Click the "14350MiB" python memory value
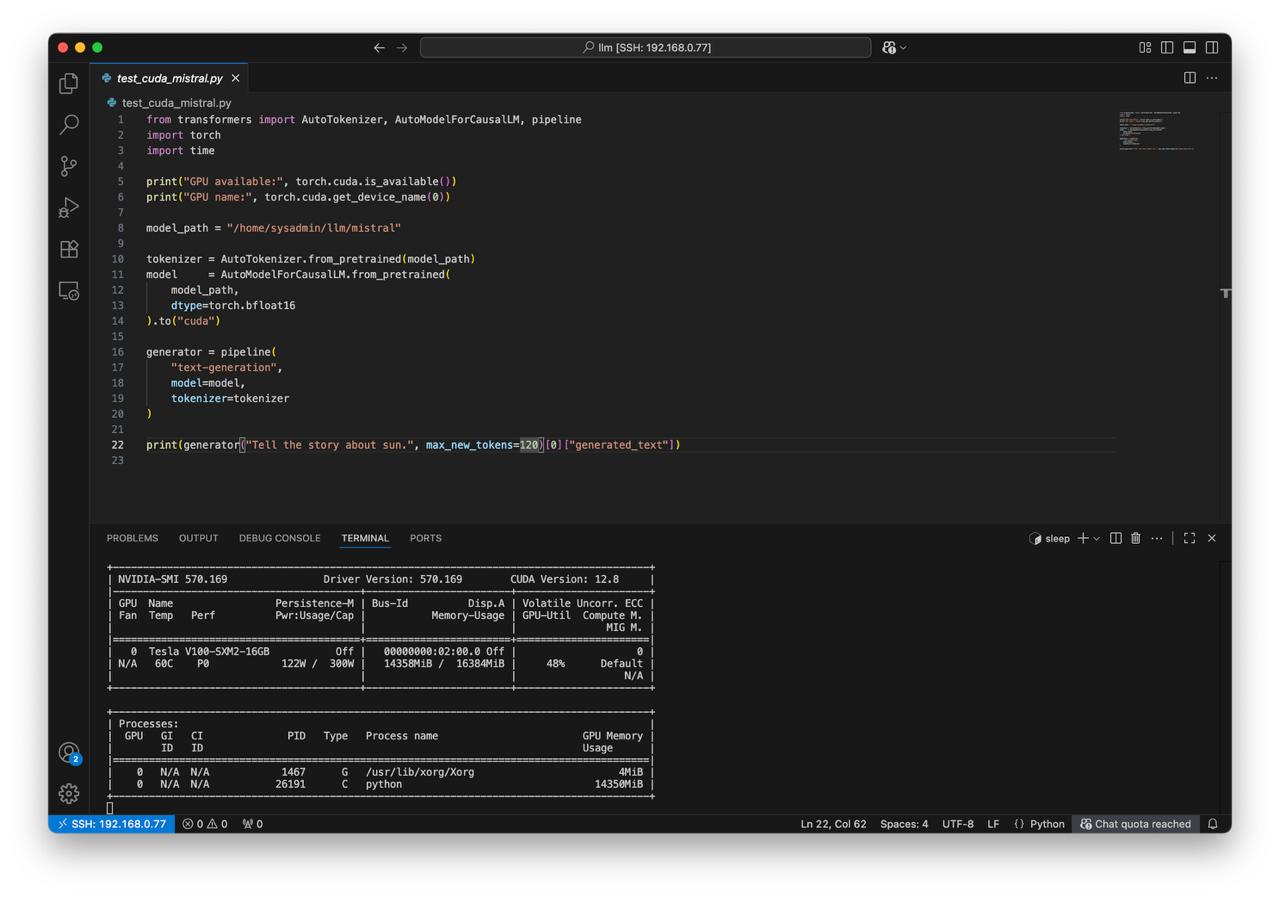 [619, 784]
